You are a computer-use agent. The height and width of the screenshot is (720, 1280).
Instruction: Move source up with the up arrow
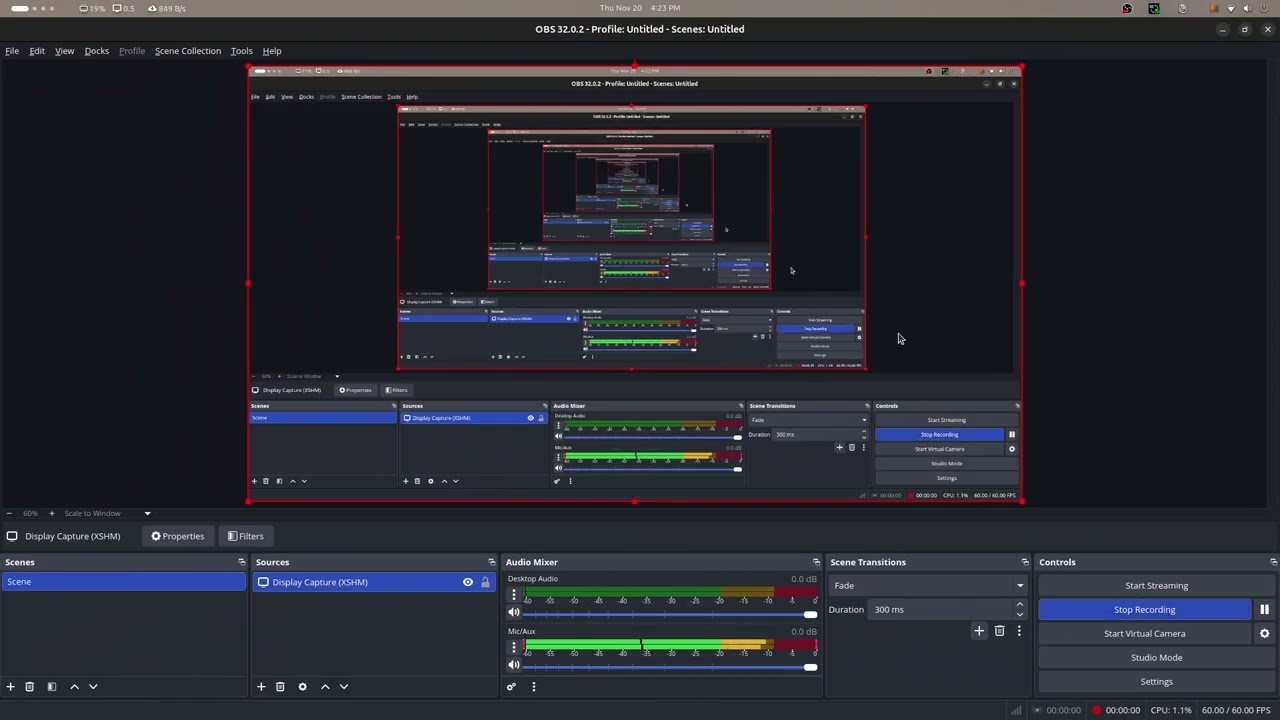point(325,687)
